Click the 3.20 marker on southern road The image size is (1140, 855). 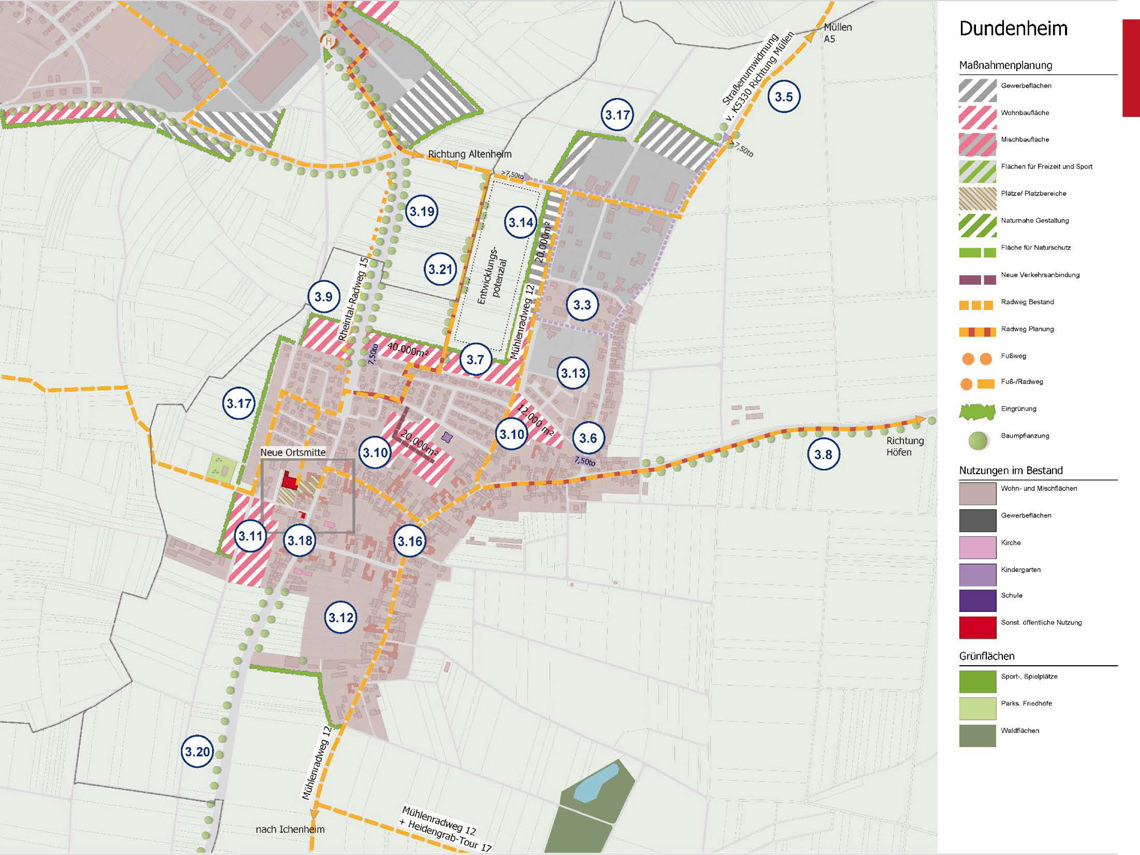tap(197, 751)
